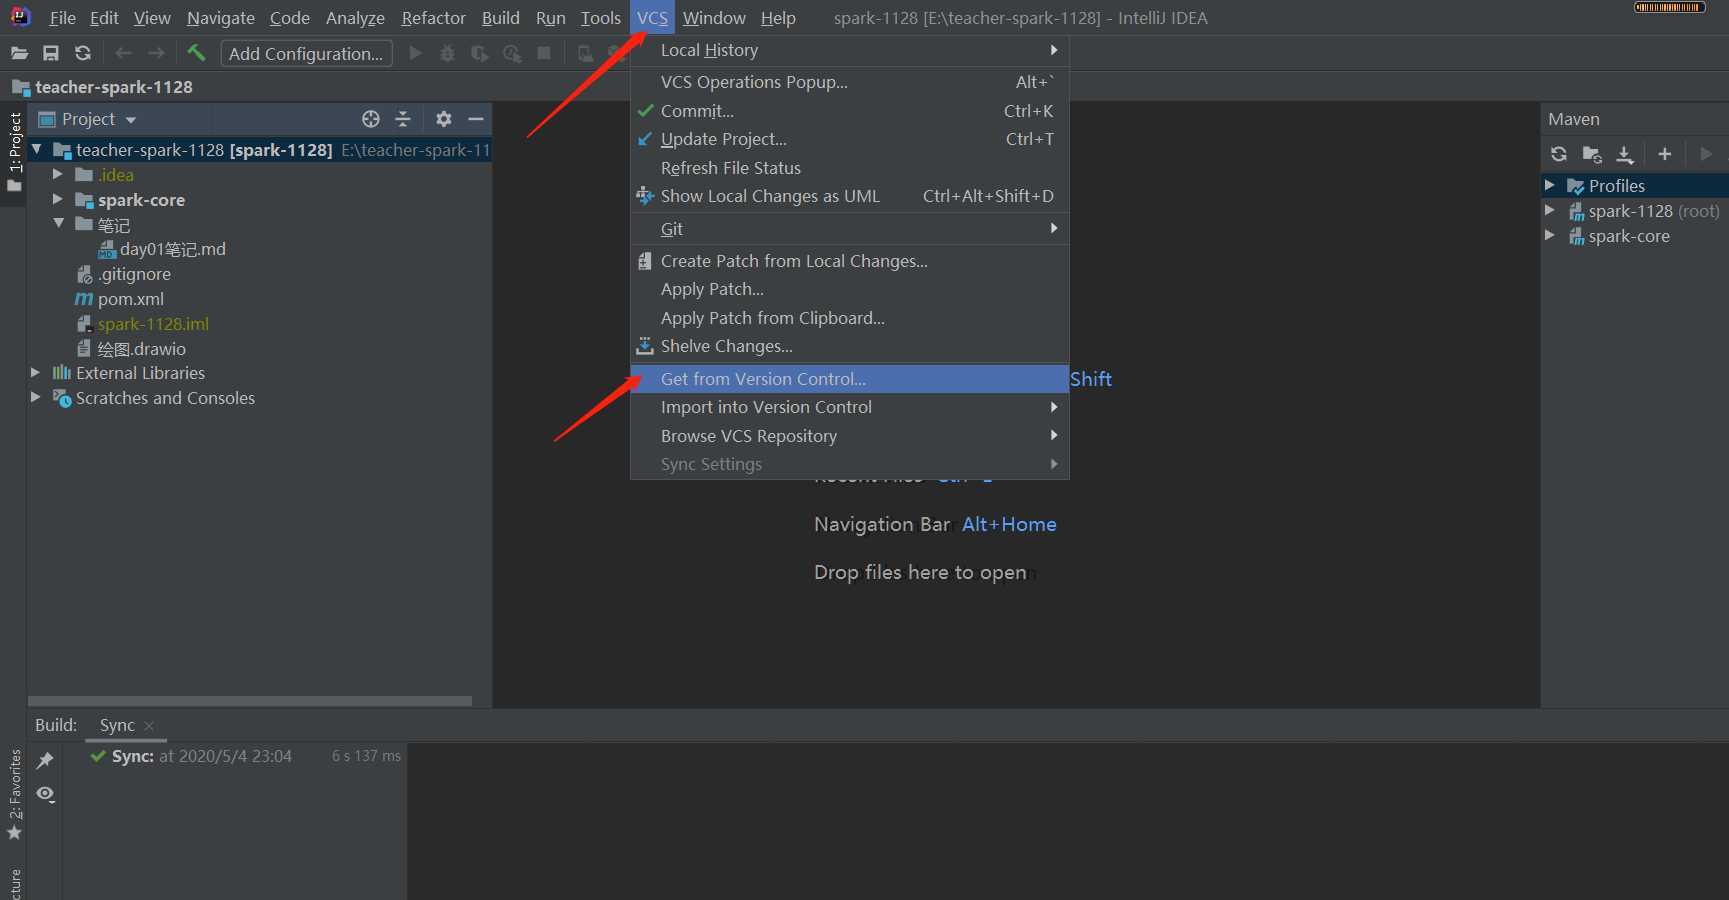
Task: Open the Local History submenu
Action: point(850,50)
